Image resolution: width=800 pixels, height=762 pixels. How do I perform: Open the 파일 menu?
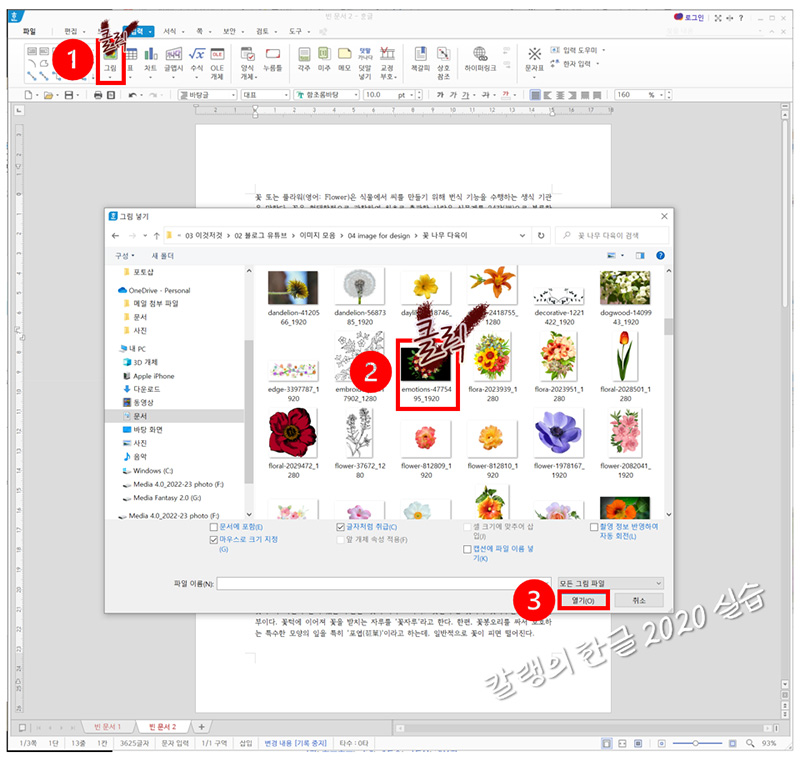click(30, 32)
